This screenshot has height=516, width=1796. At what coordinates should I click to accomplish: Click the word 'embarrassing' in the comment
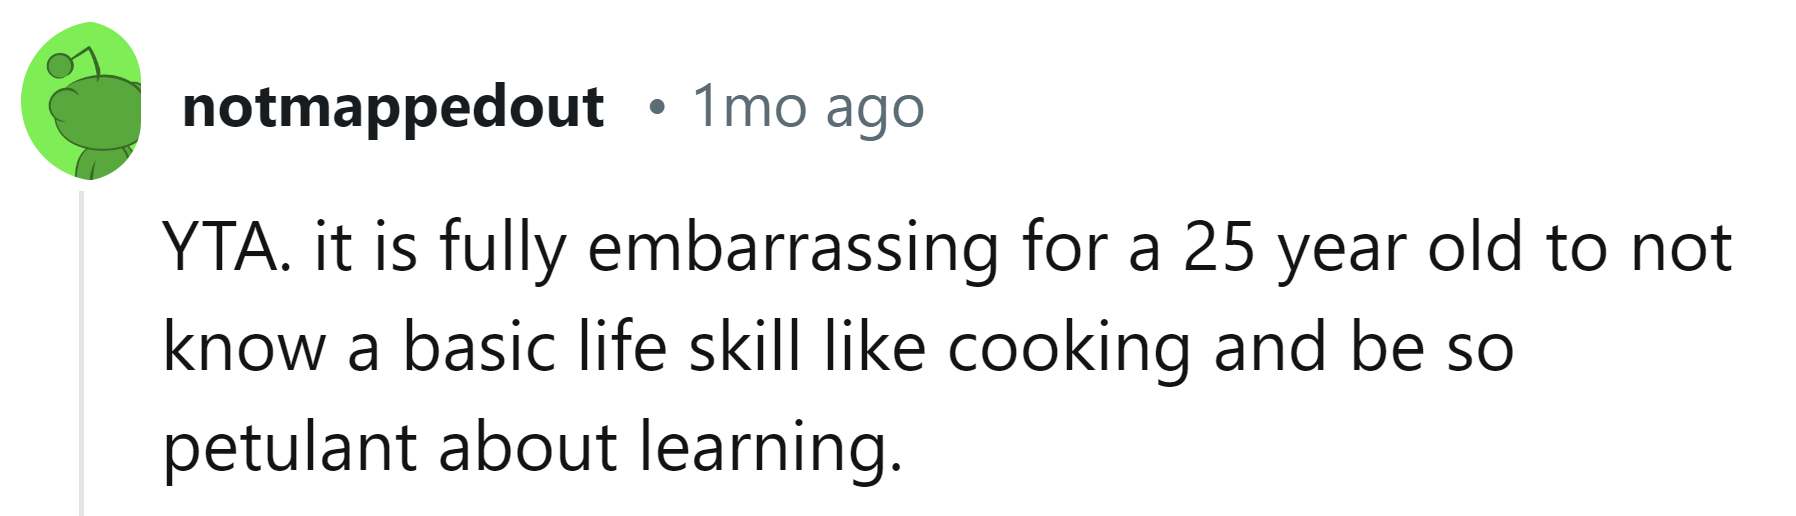[x=792, y=248]
